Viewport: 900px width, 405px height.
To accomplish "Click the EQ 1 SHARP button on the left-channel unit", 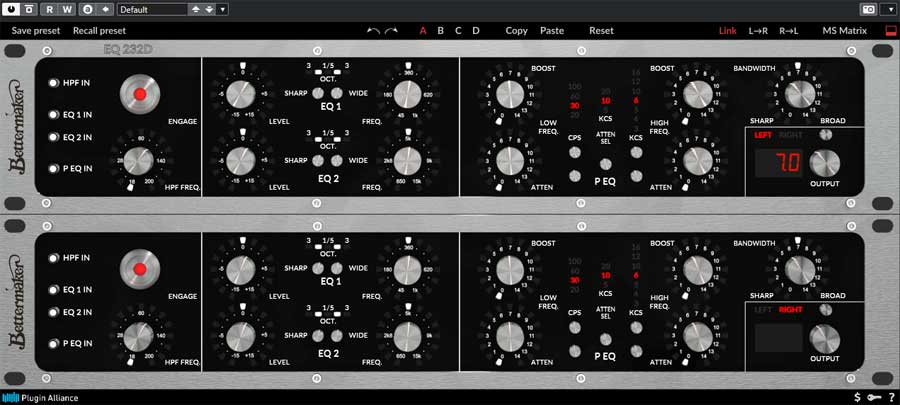I will click(x=318, y=94).
